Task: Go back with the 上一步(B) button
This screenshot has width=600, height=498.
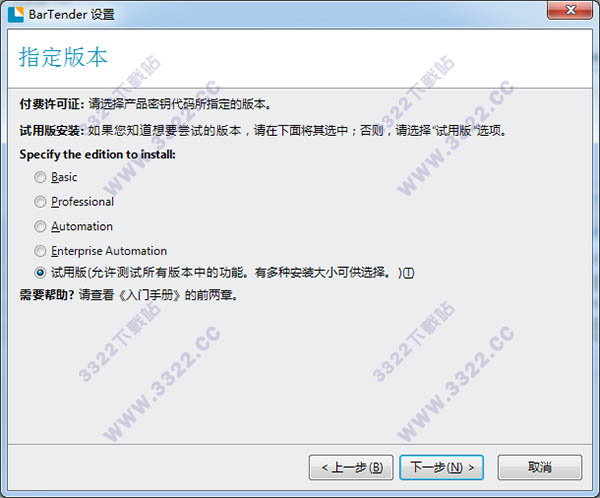Action: pyautogui.click(x=351, y=467)
